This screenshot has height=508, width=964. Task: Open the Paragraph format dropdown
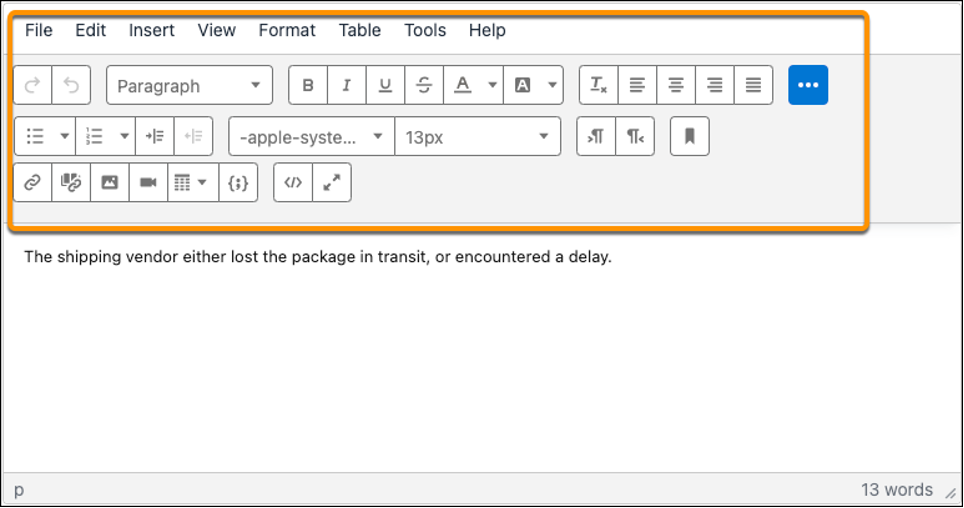point(189,85)
